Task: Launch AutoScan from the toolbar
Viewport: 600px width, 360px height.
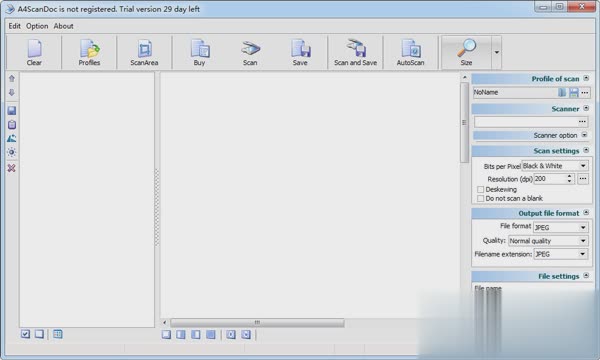Action: point(411,52)
